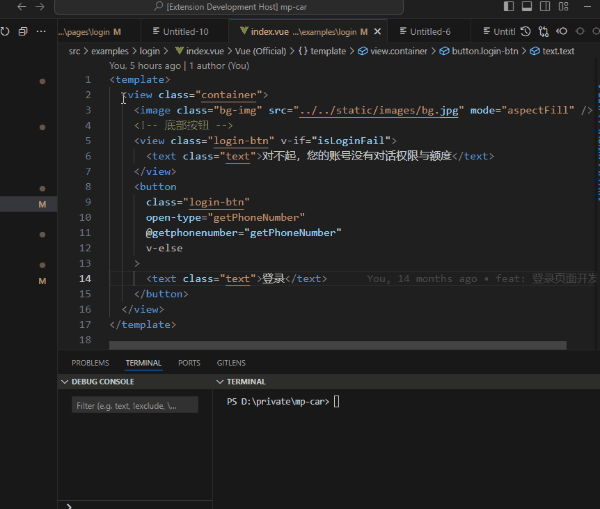Click the previous change arrow icon
This screenshot has height=509, width=600.
559,32
